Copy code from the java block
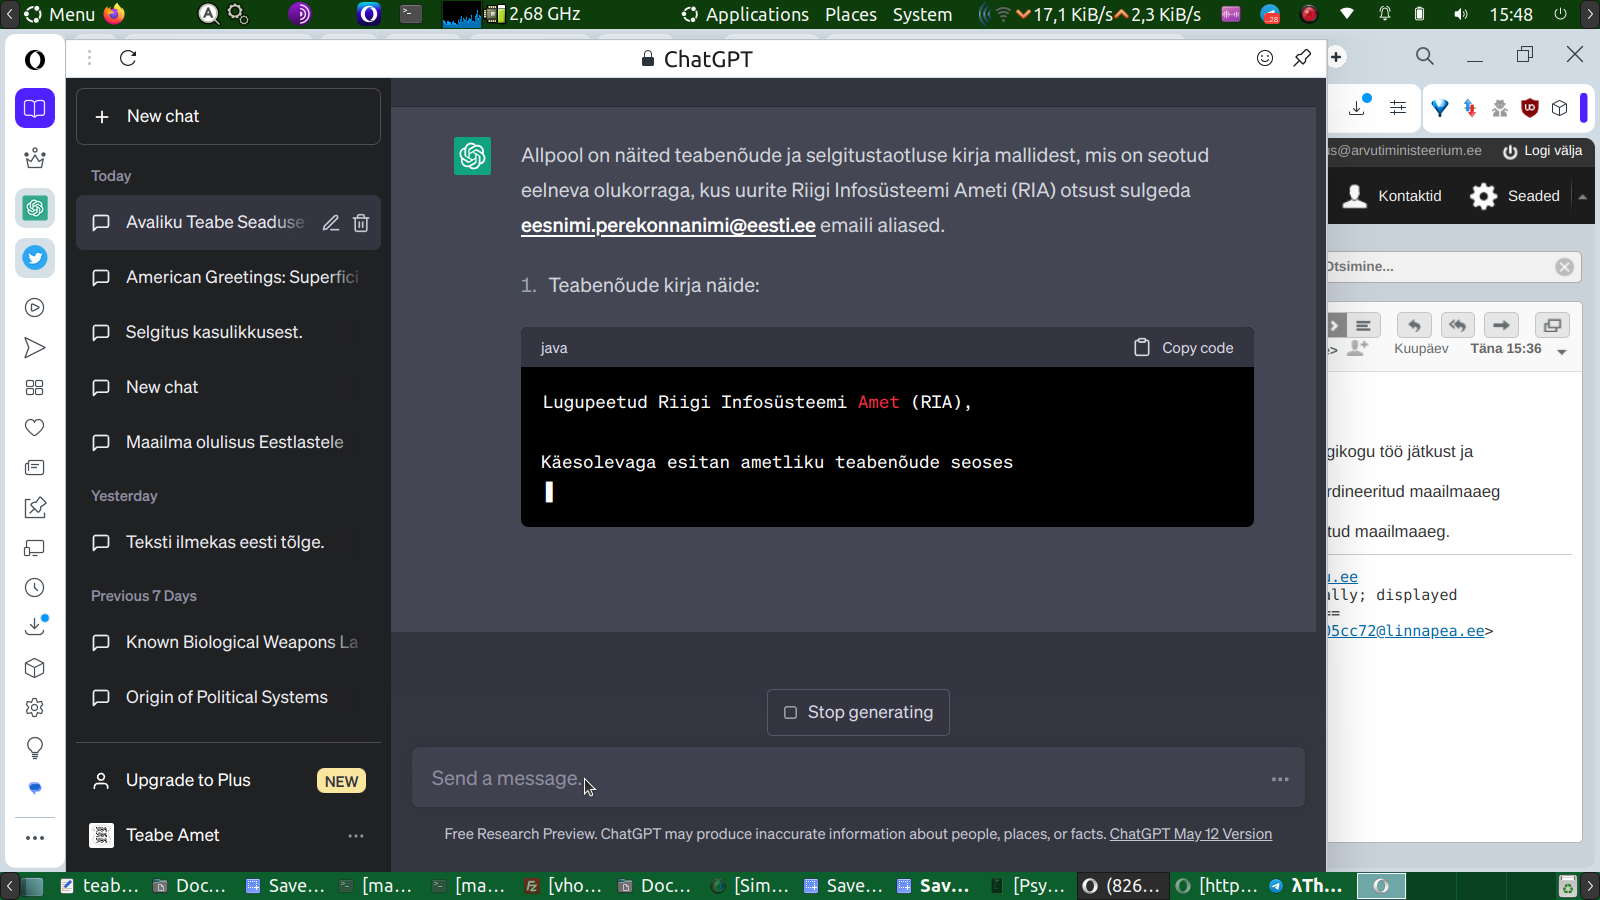 (1183, 348)
